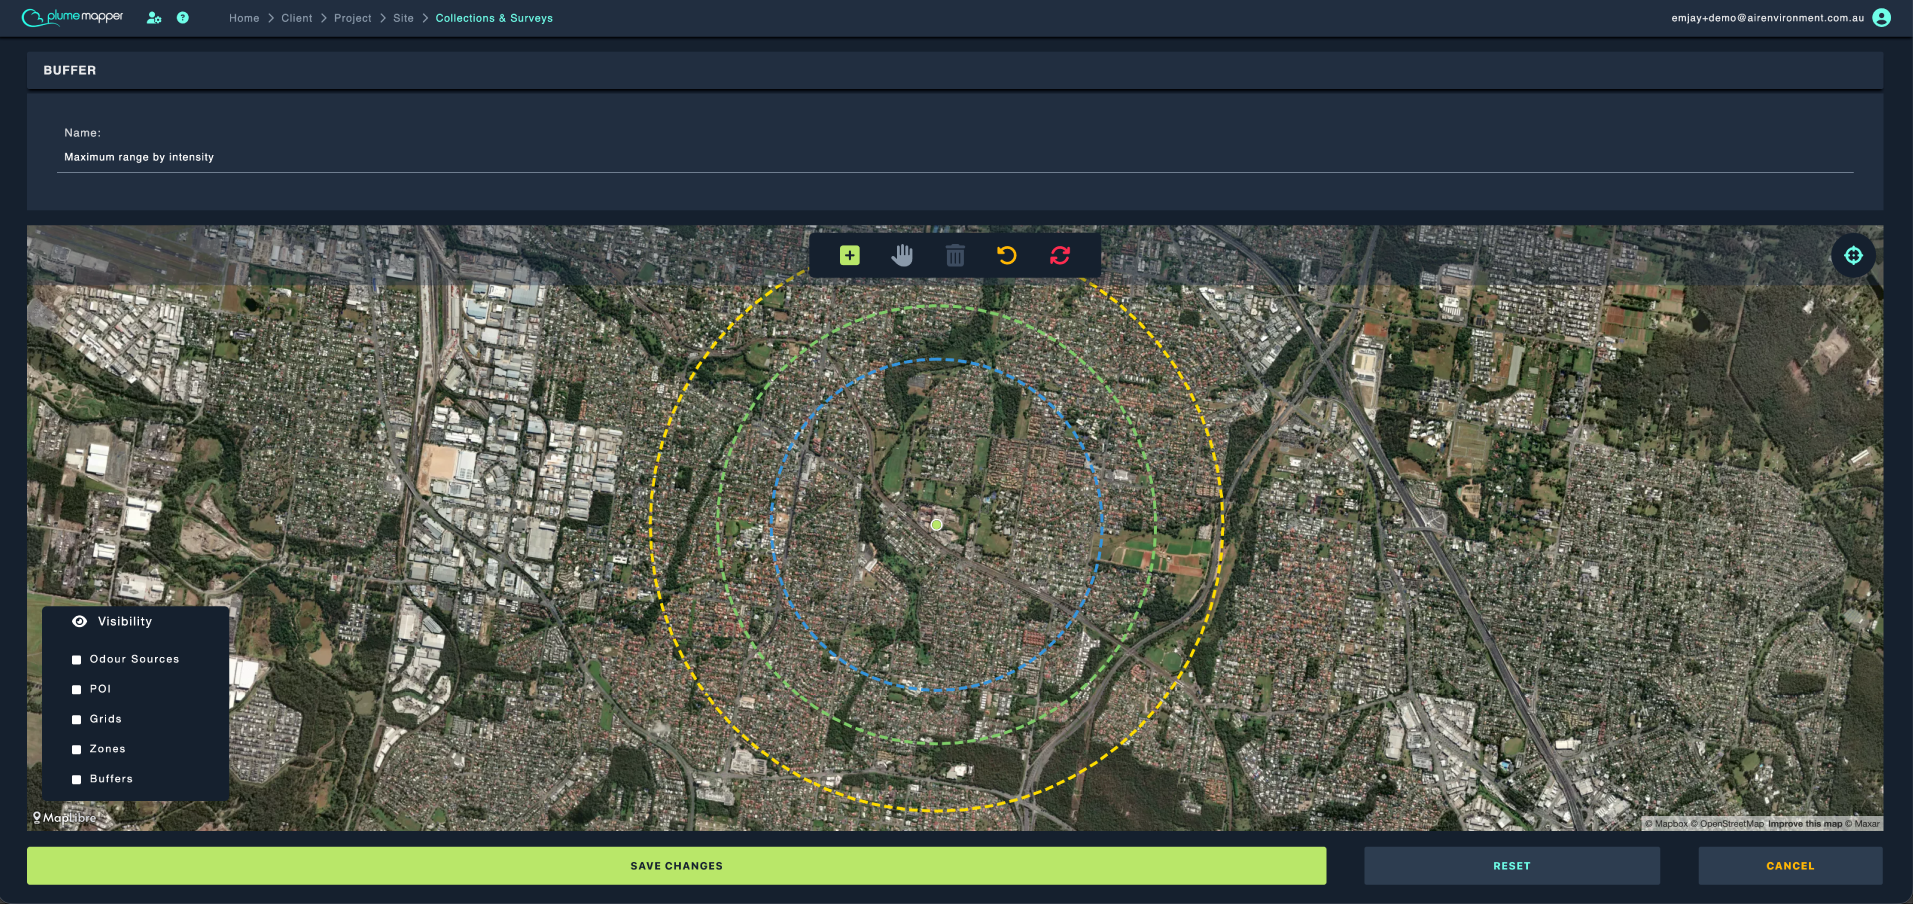
Task: Click the green centre point on map
Action: click(x=936, y=525)
